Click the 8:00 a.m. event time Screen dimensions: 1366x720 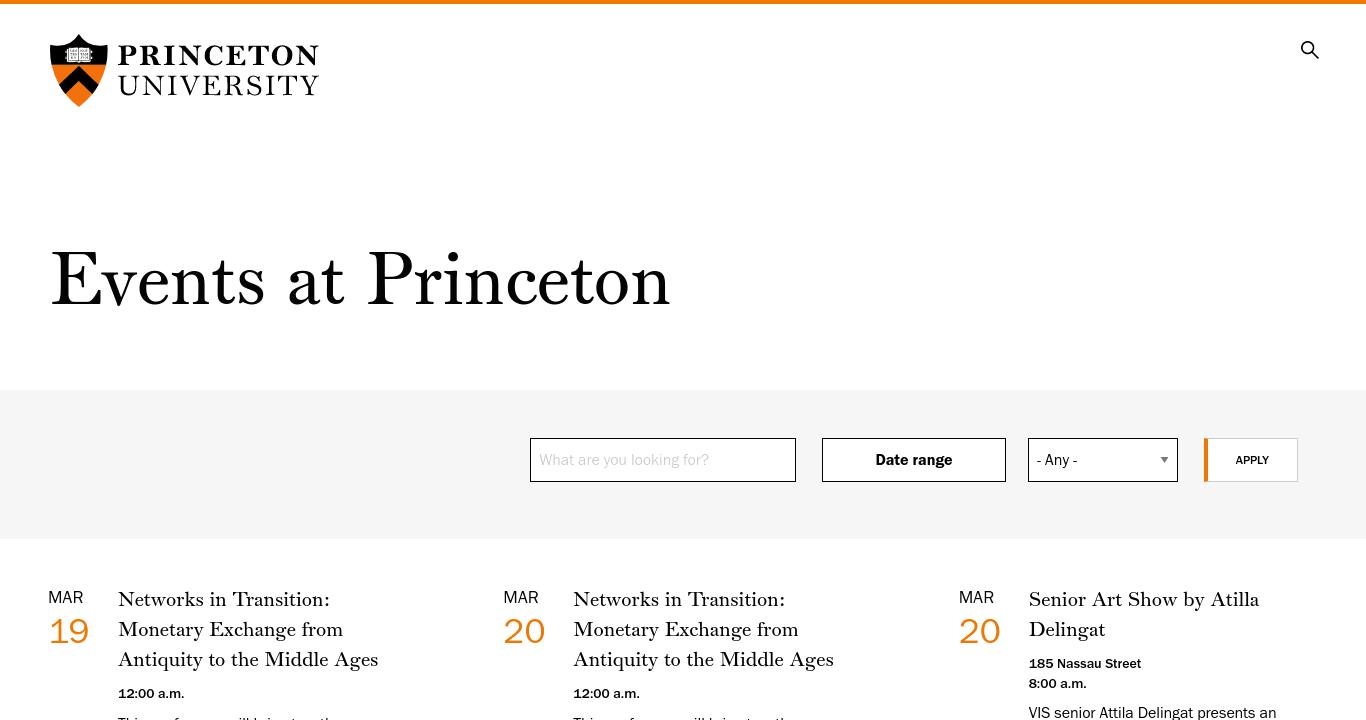1057,683
